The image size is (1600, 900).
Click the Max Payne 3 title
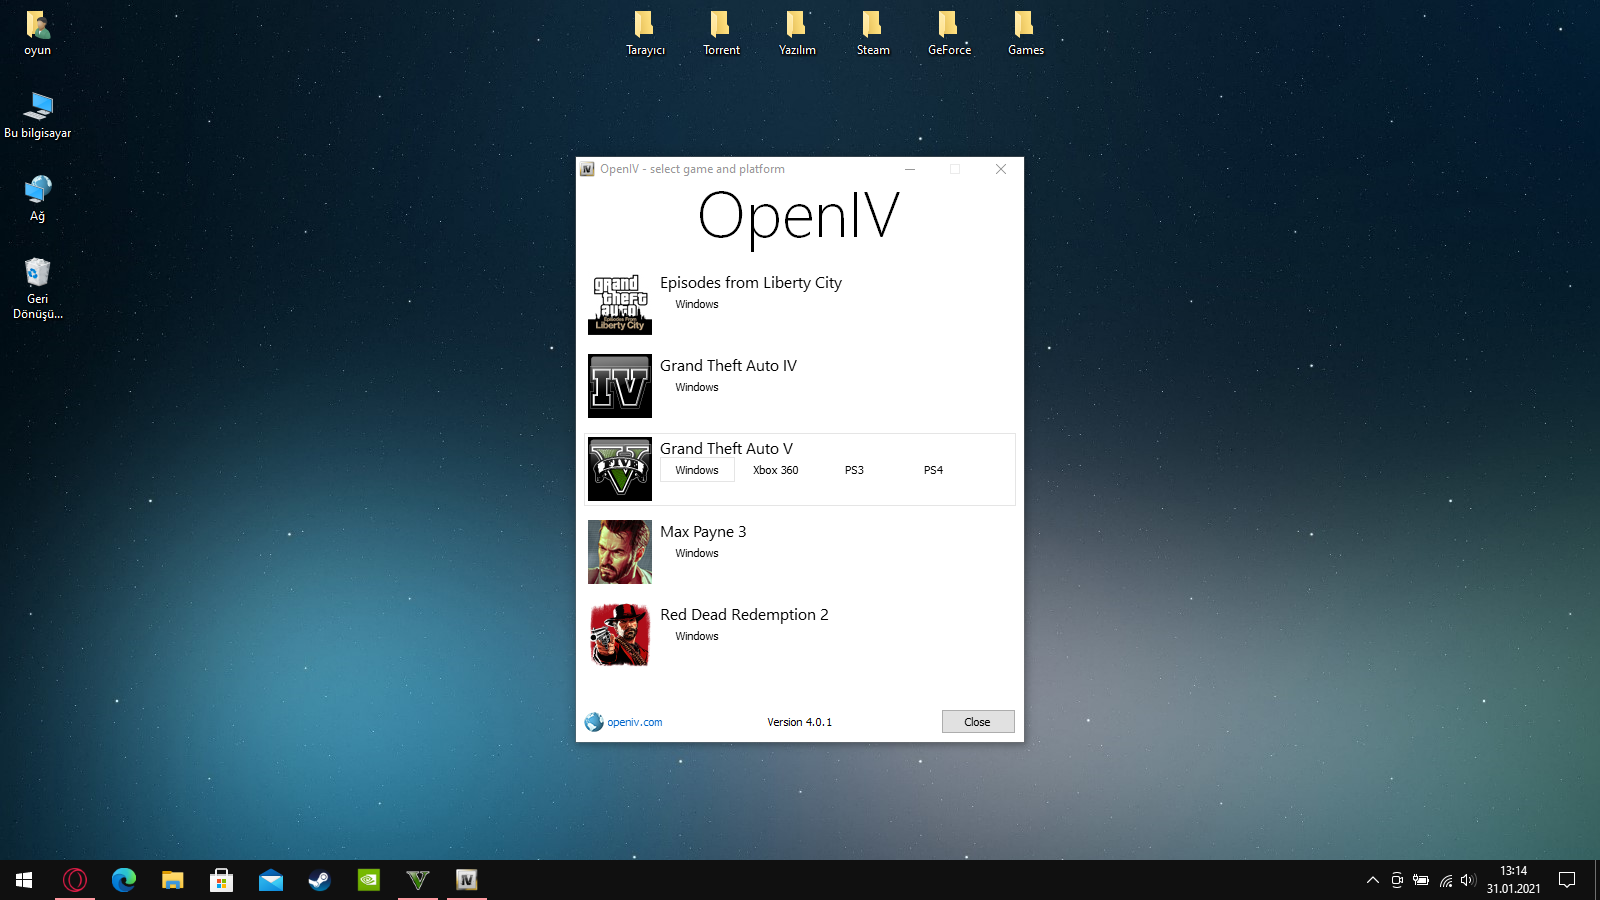click(x=703, y=532)
